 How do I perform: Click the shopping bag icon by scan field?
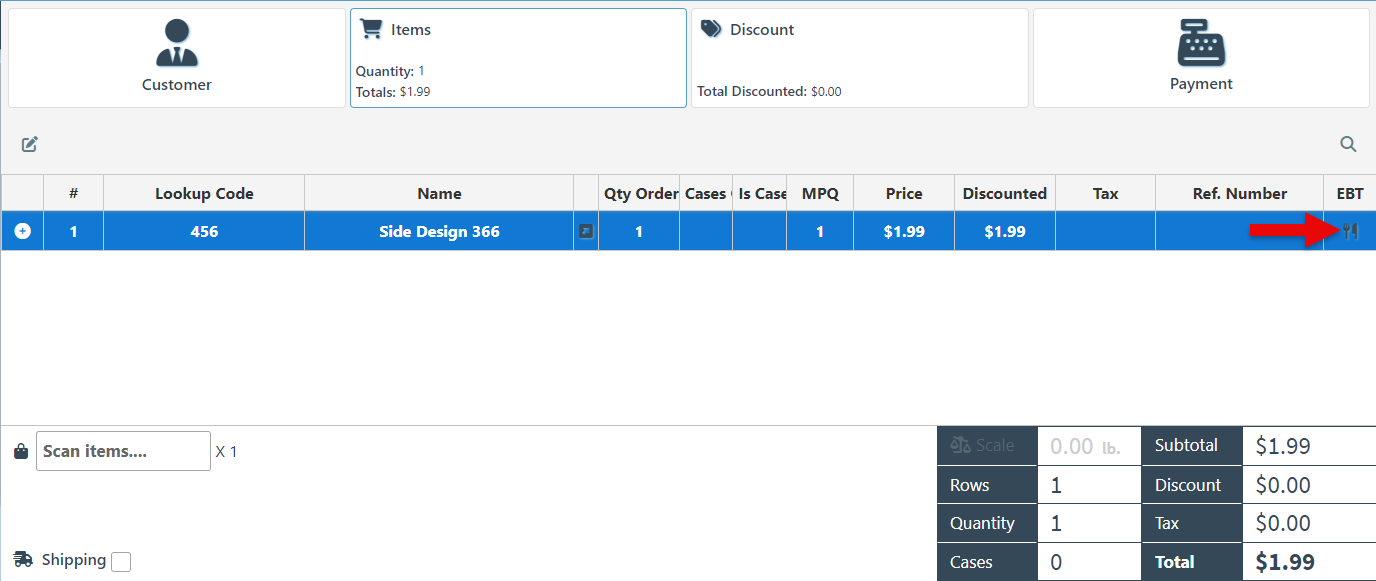pos(21,452)
